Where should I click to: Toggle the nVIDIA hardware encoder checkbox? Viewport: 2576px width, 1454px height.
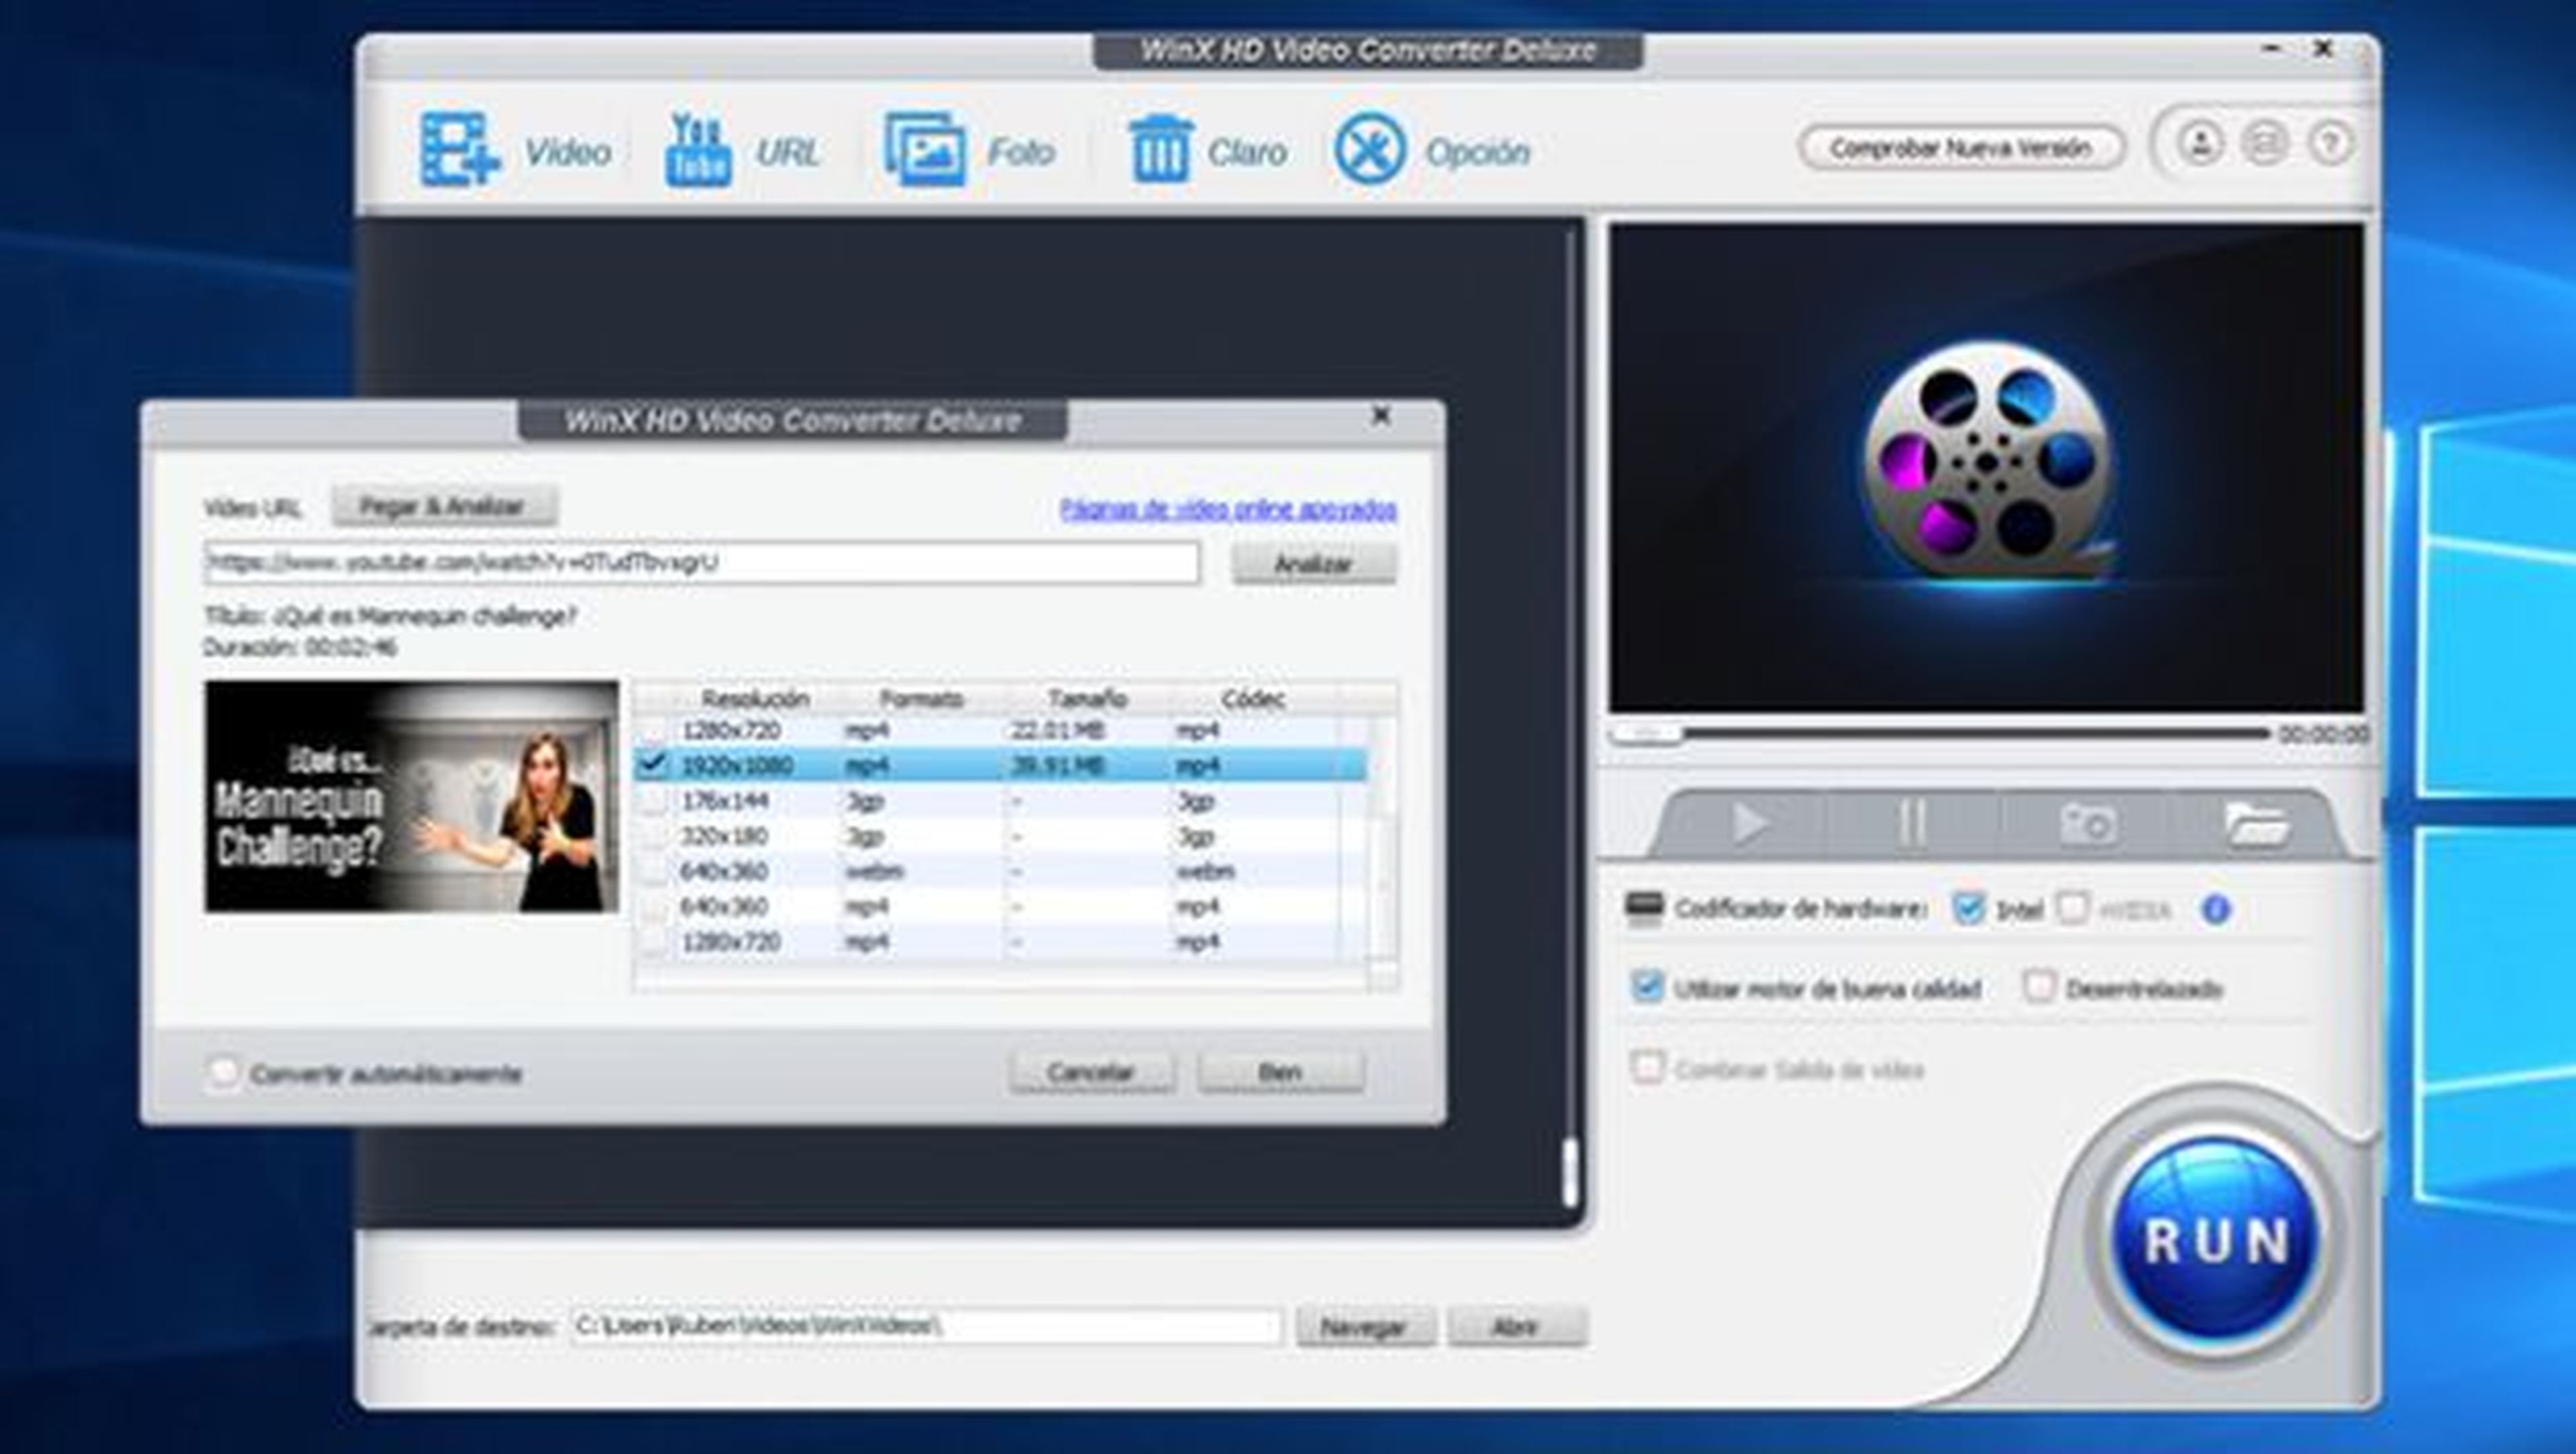tap(2073, 908)
